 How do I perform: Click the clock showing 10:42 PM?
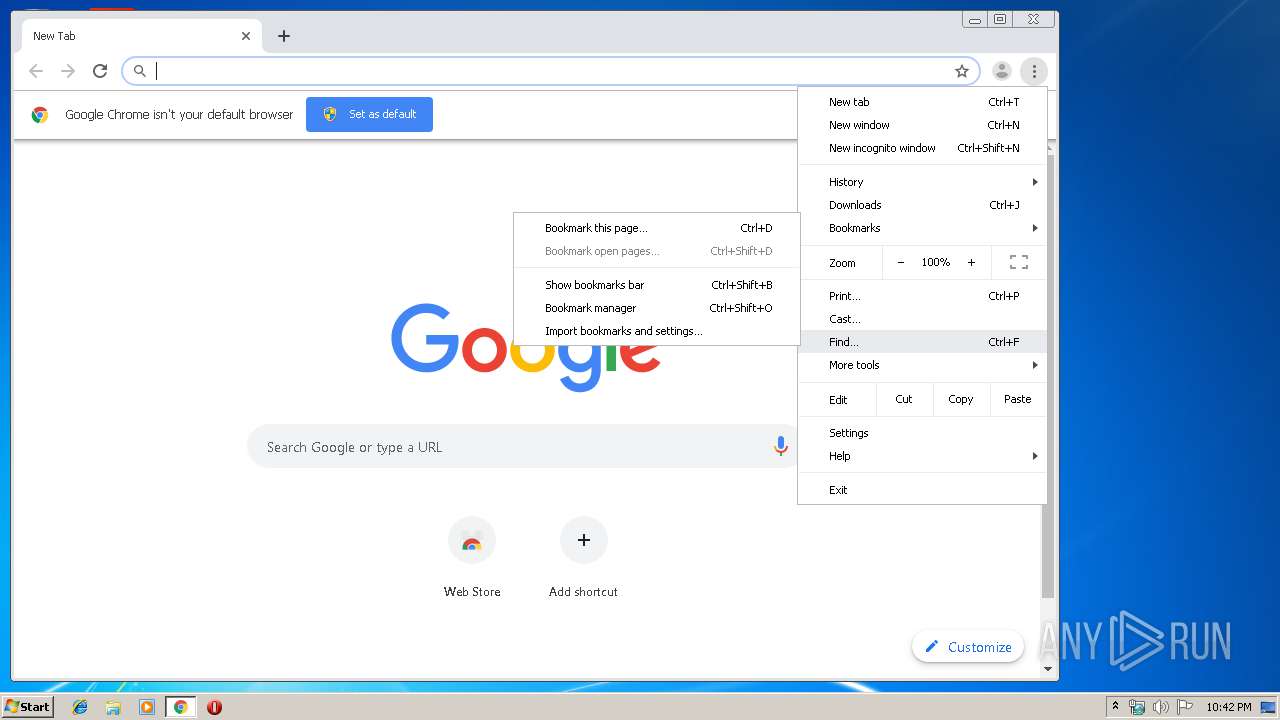[1228, 707]
